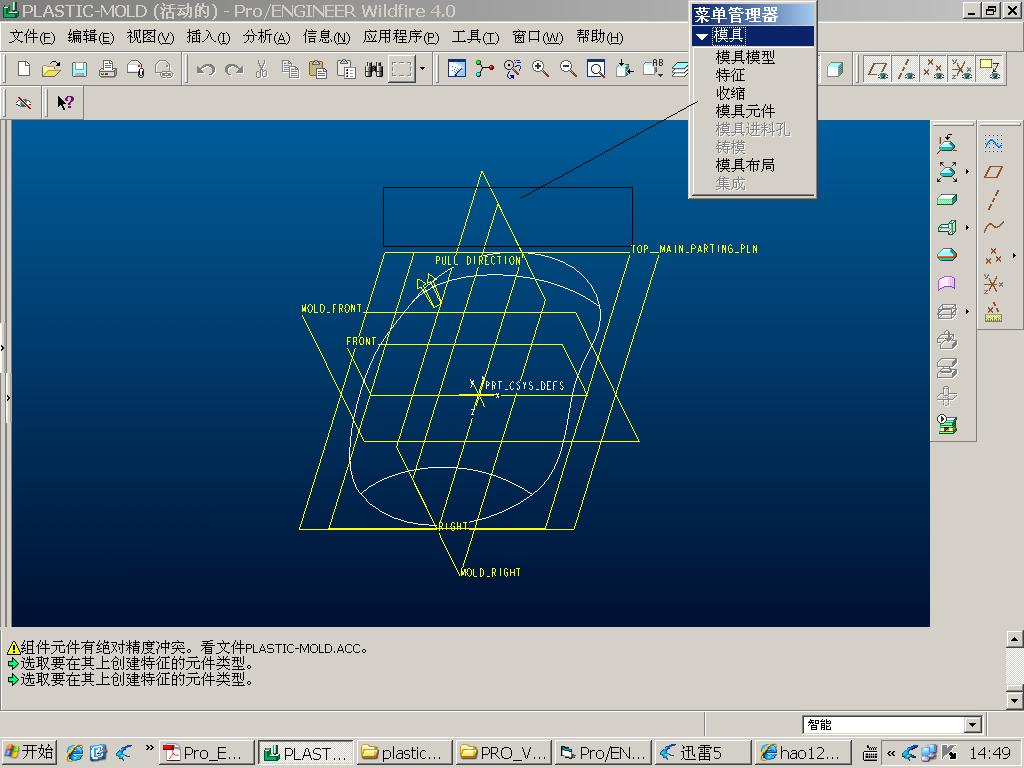This screenshot has height=768, width=1024.
Task: Select 模具元件 in the menu manager
Action: 745,111
